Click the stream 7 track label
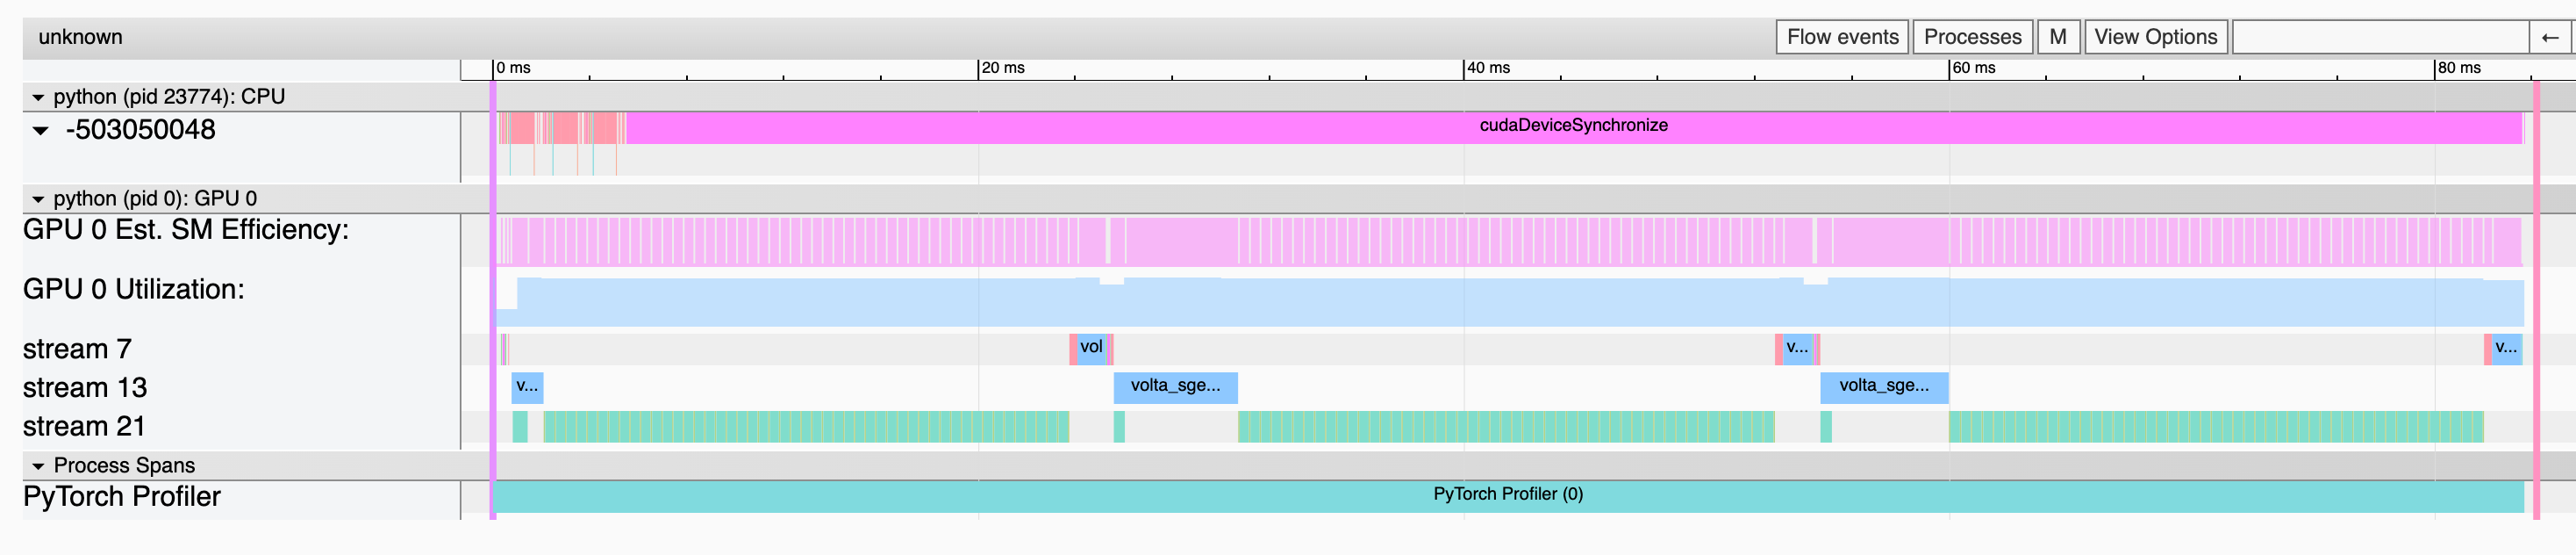 [77, 350]
